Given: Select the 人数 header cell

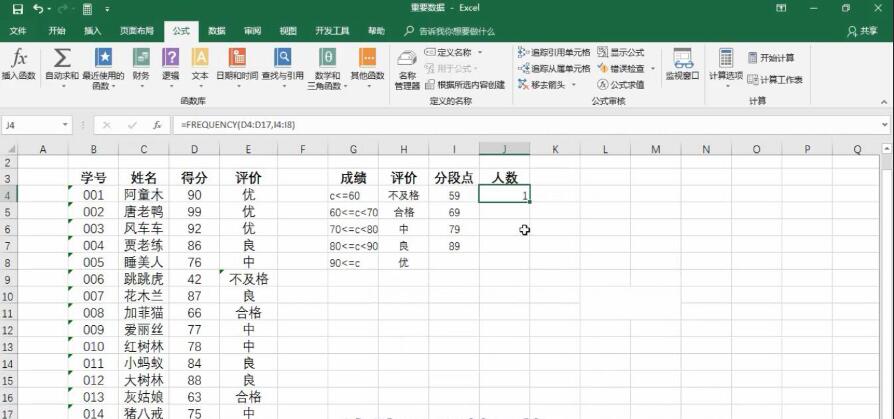Looking at the screenshot, I should [505, 178].
